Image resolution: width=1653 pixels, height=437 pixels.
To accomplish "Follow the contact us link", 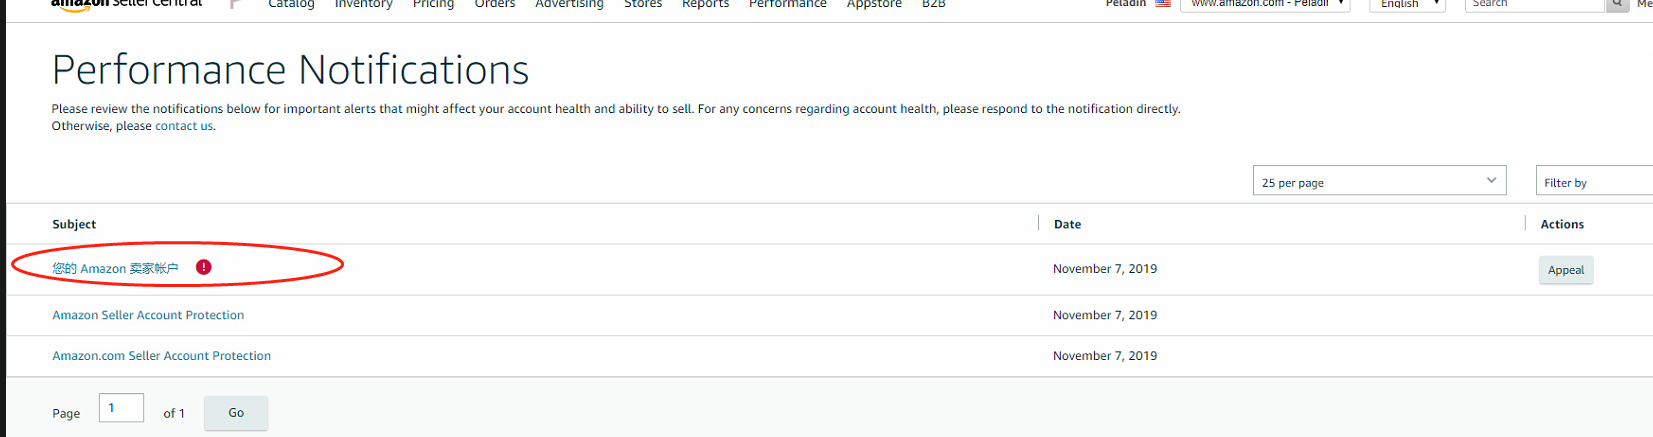I will coord(184,126).
